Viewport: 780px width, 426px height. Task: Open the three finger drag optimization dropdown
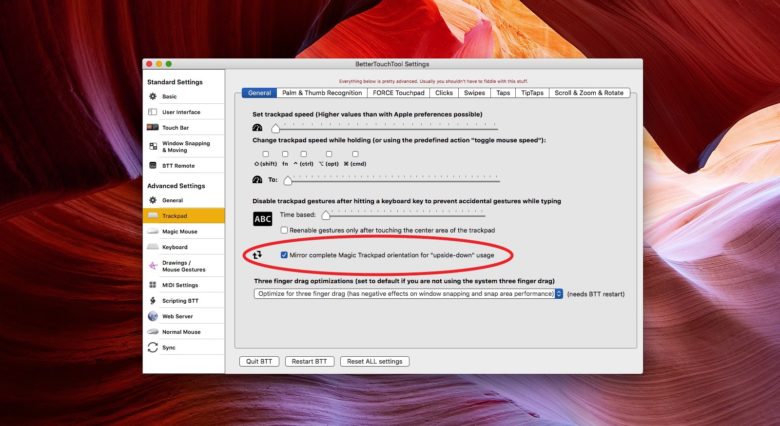559,294
